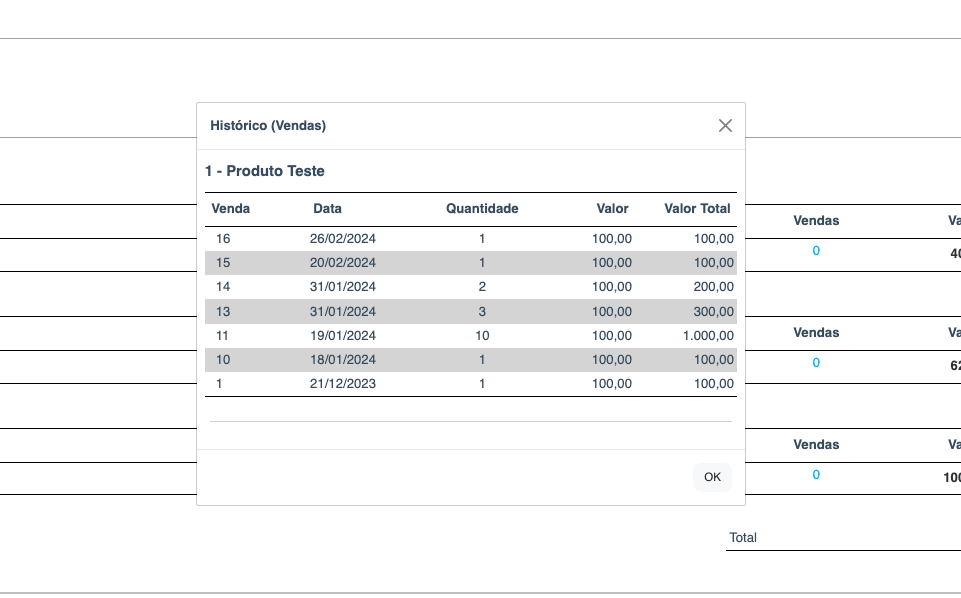961x598 pixels.
Task: Click the 200,00 total in sale 14
Action: [714, 287]
